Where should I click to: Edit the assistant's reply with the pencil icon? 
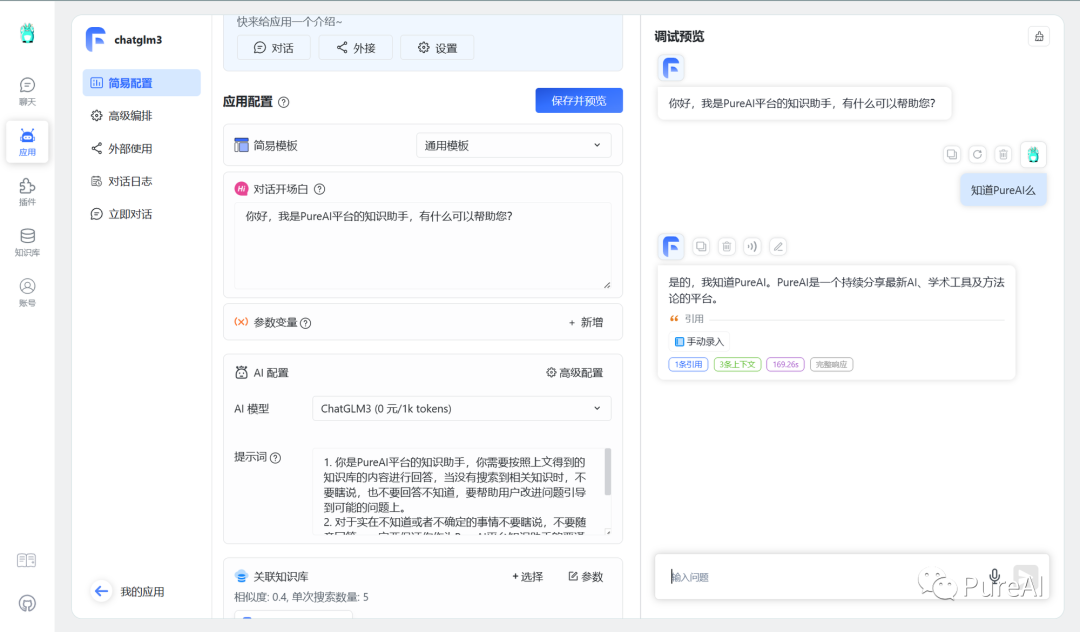(x=778, y=246)
